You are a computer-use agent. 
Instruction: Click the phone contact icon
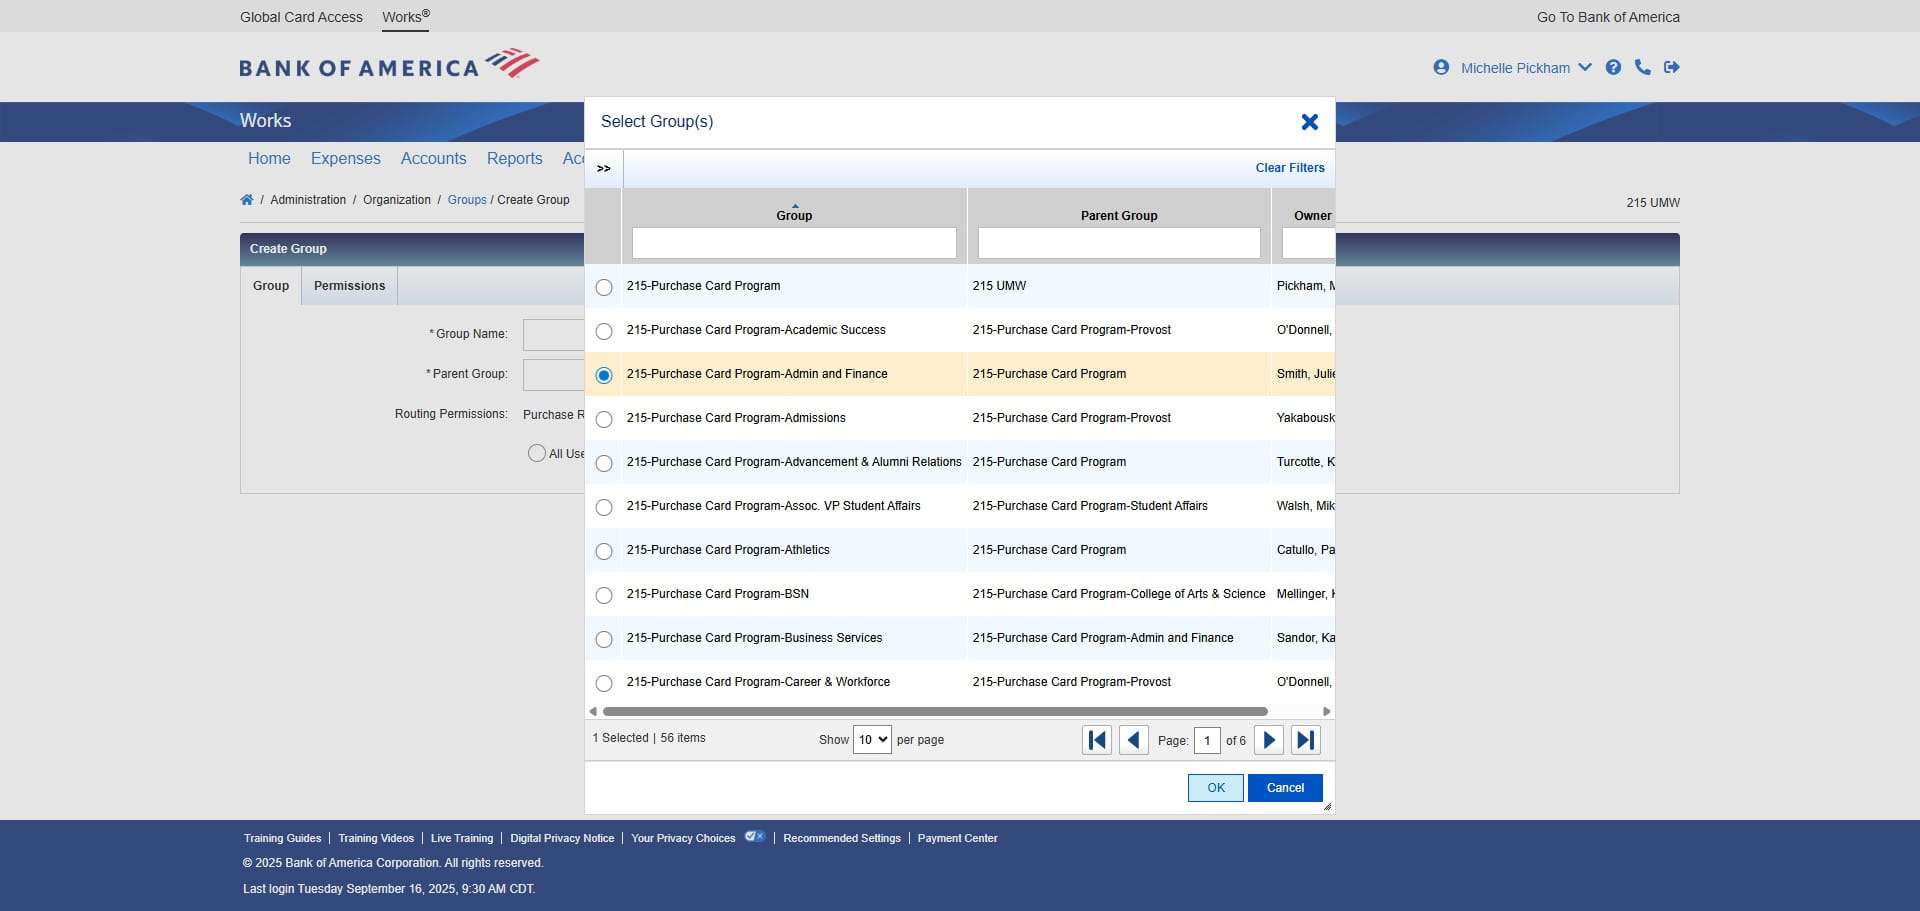[1643, 67]
